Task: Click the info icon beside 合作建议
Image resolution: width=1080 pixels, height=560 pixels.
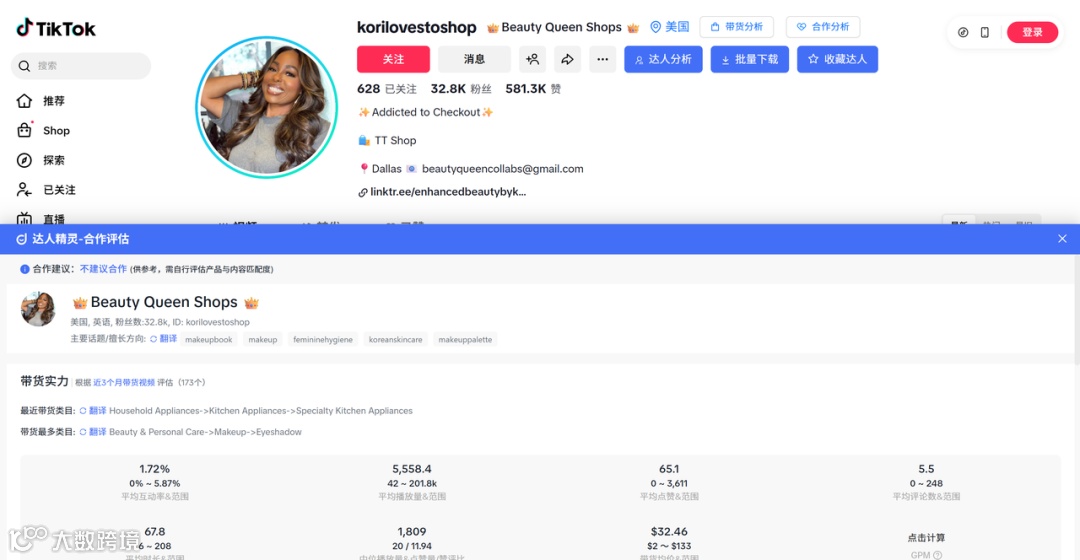Action: [x=25, y=269]
